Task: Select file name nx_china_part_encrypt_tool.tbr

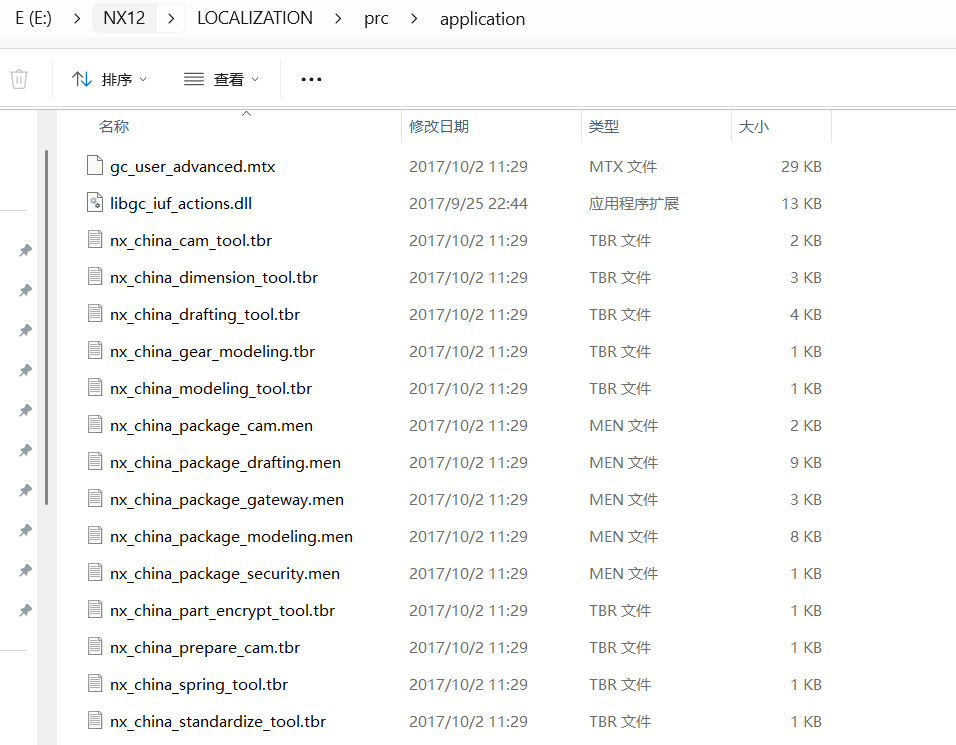Action: (x=223, y=611)
